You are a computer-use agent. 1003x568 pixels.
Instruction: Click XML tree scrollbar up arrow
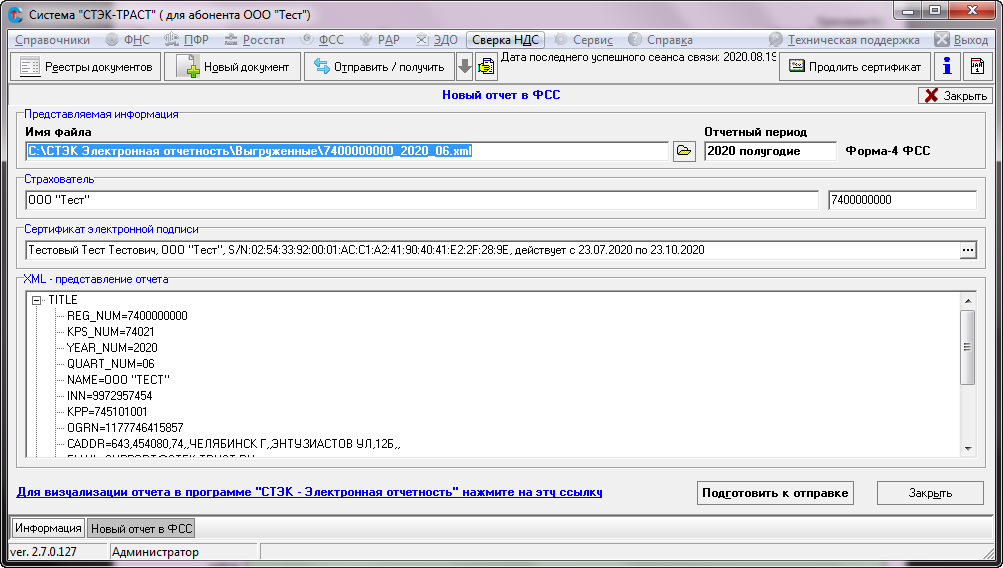[968, 301]
